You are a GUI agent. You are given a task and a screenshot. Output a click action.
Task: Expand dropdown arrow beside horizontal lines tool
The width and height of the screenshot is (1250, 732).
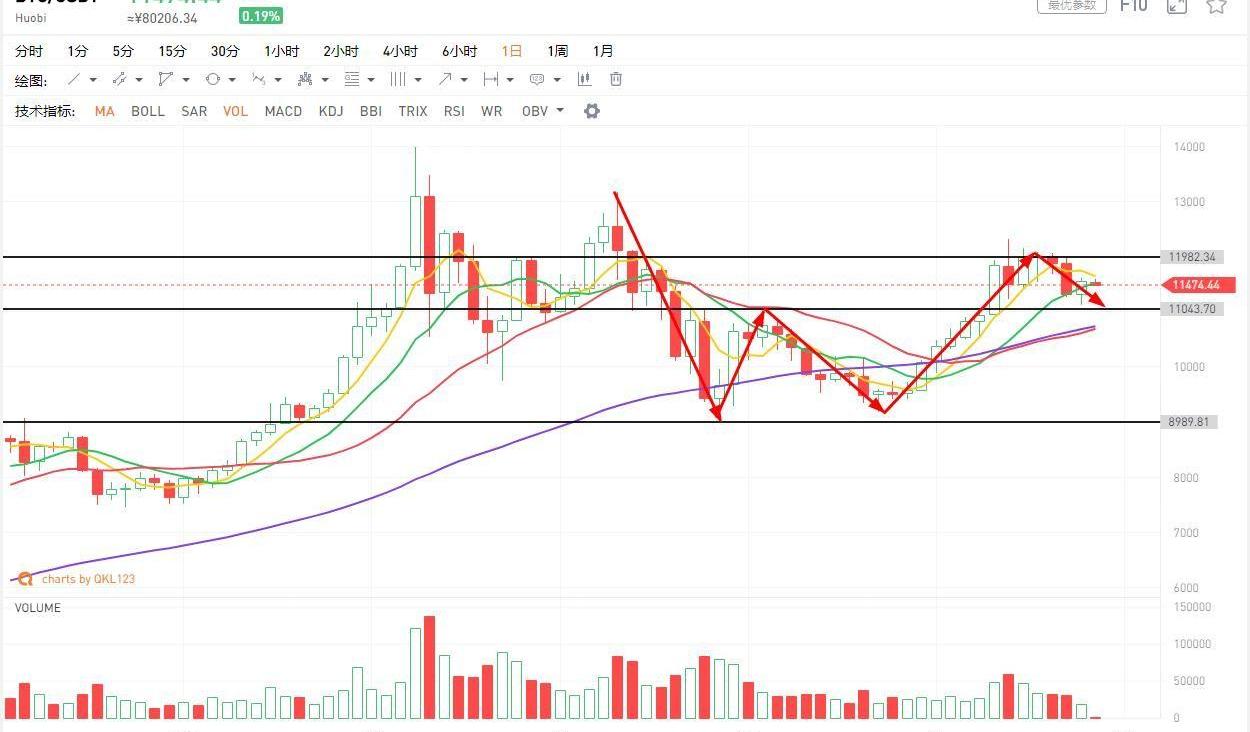(x=371, y=80)
